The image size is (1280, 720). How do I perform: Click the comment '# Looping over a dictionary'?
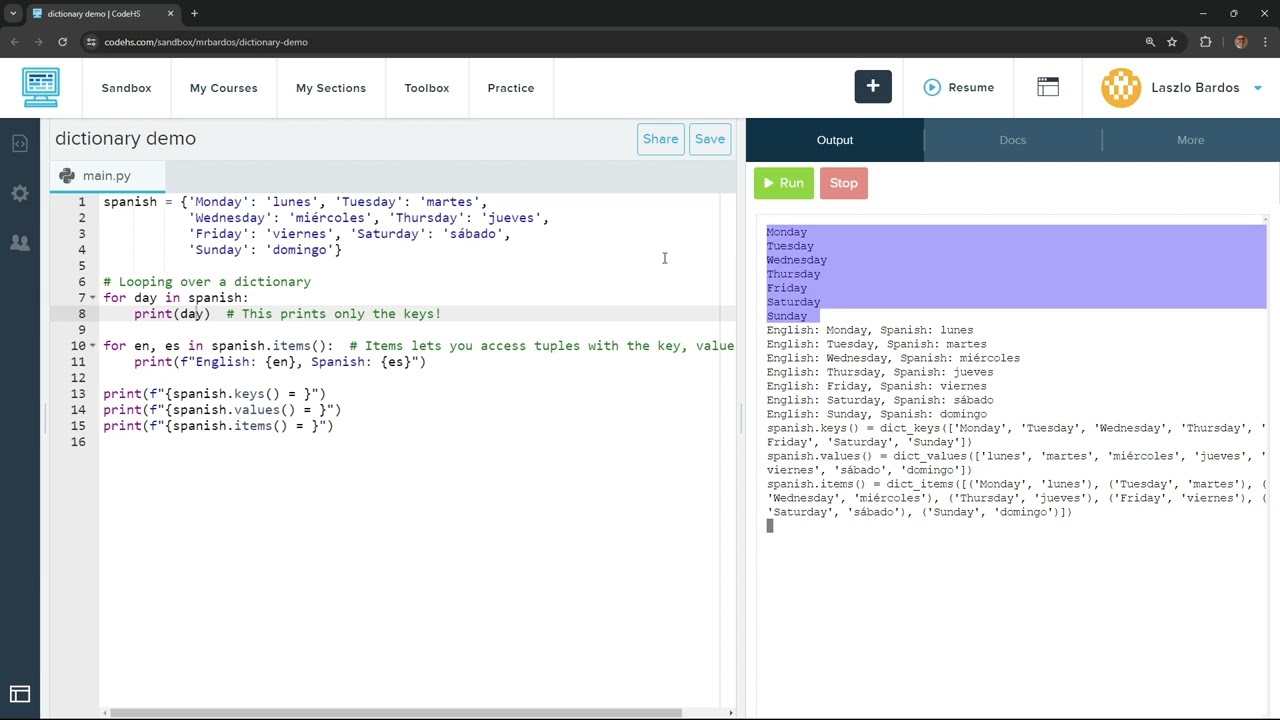(x=207, y=282)
